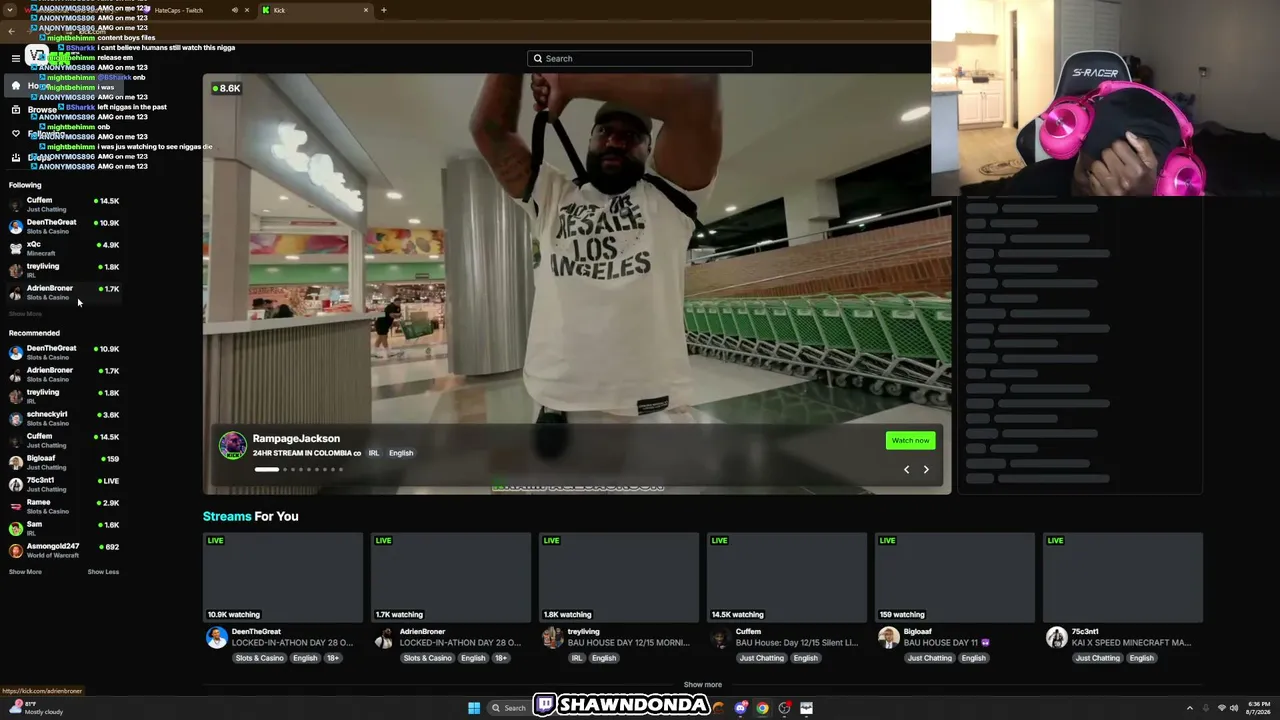The height and width of the screenshot is (720, 1280).
Task: Click 75c3nt1's avatar under Streams For You
Action: pyautogui.click(x=1056, y=638)
